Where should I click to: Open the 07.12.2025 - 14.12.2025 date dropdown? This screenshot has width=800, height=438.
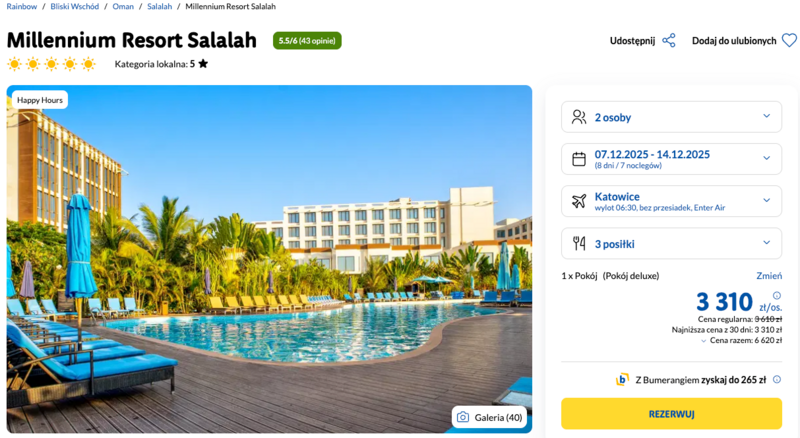click(767, 158)
